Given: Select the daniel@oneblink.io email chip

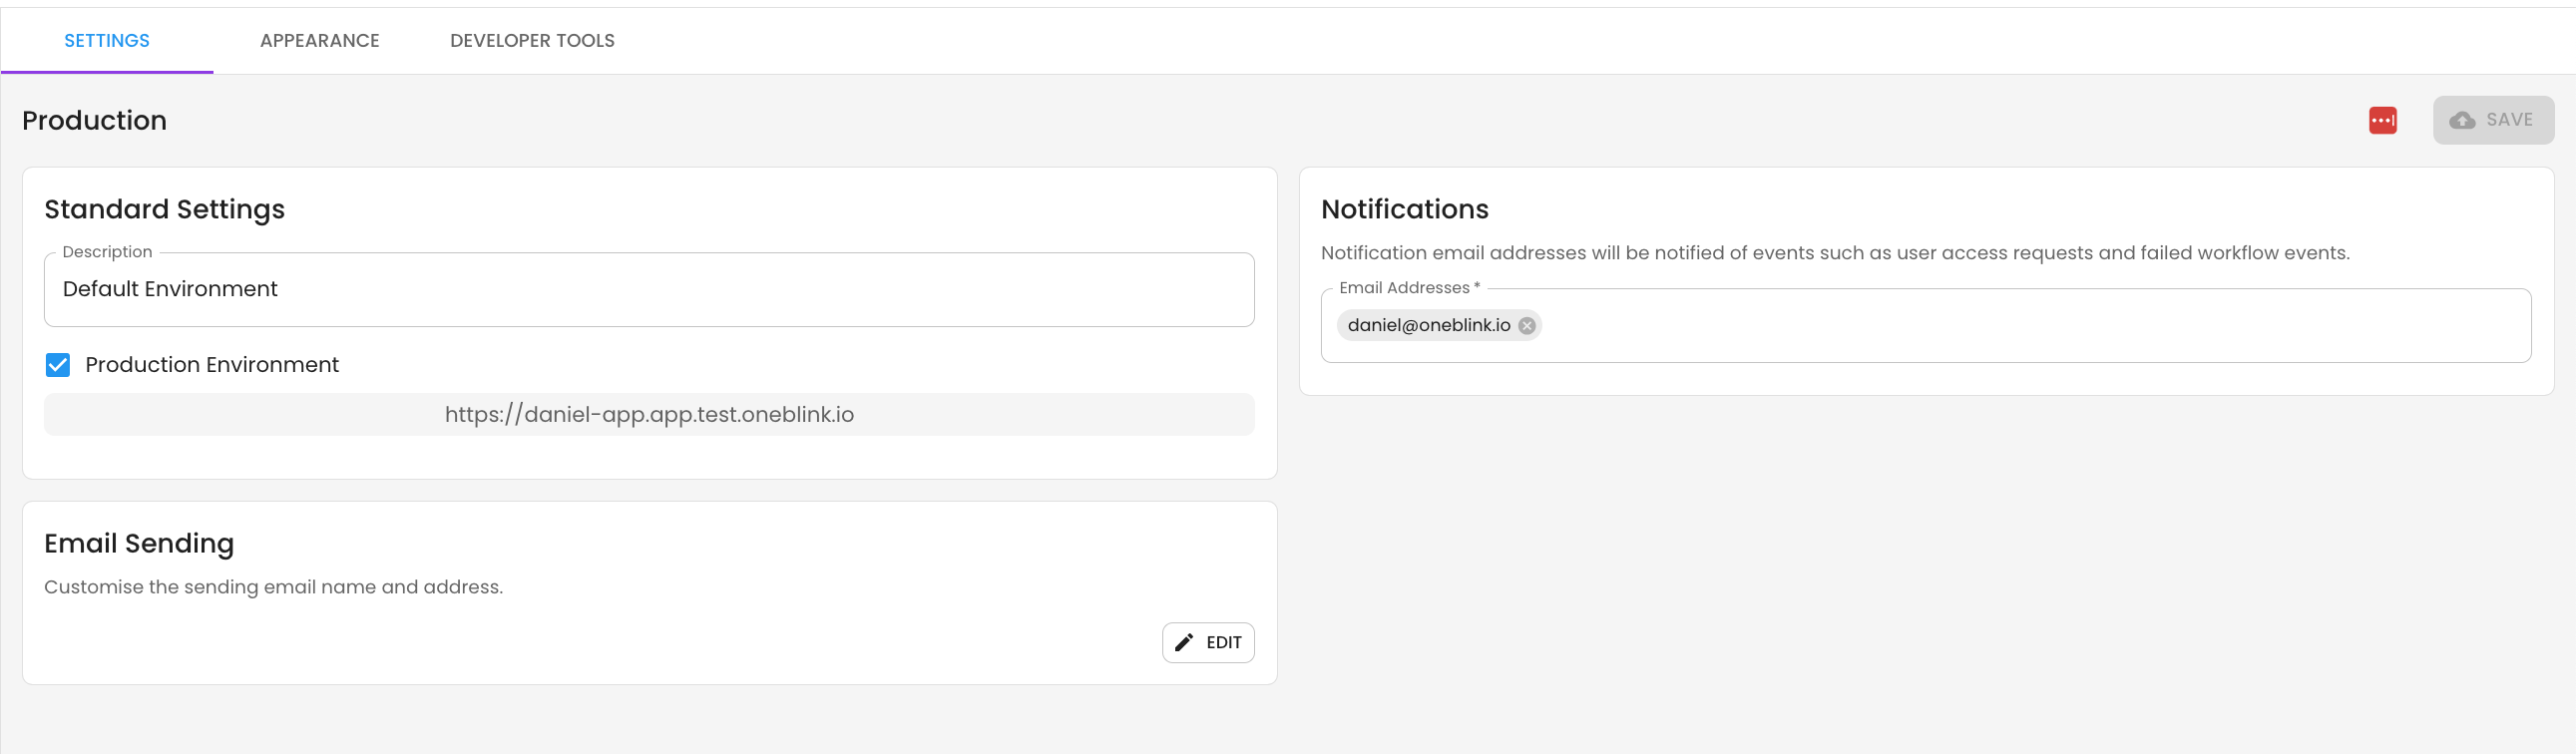Looking at the screenshot, I should (1428, 325).
